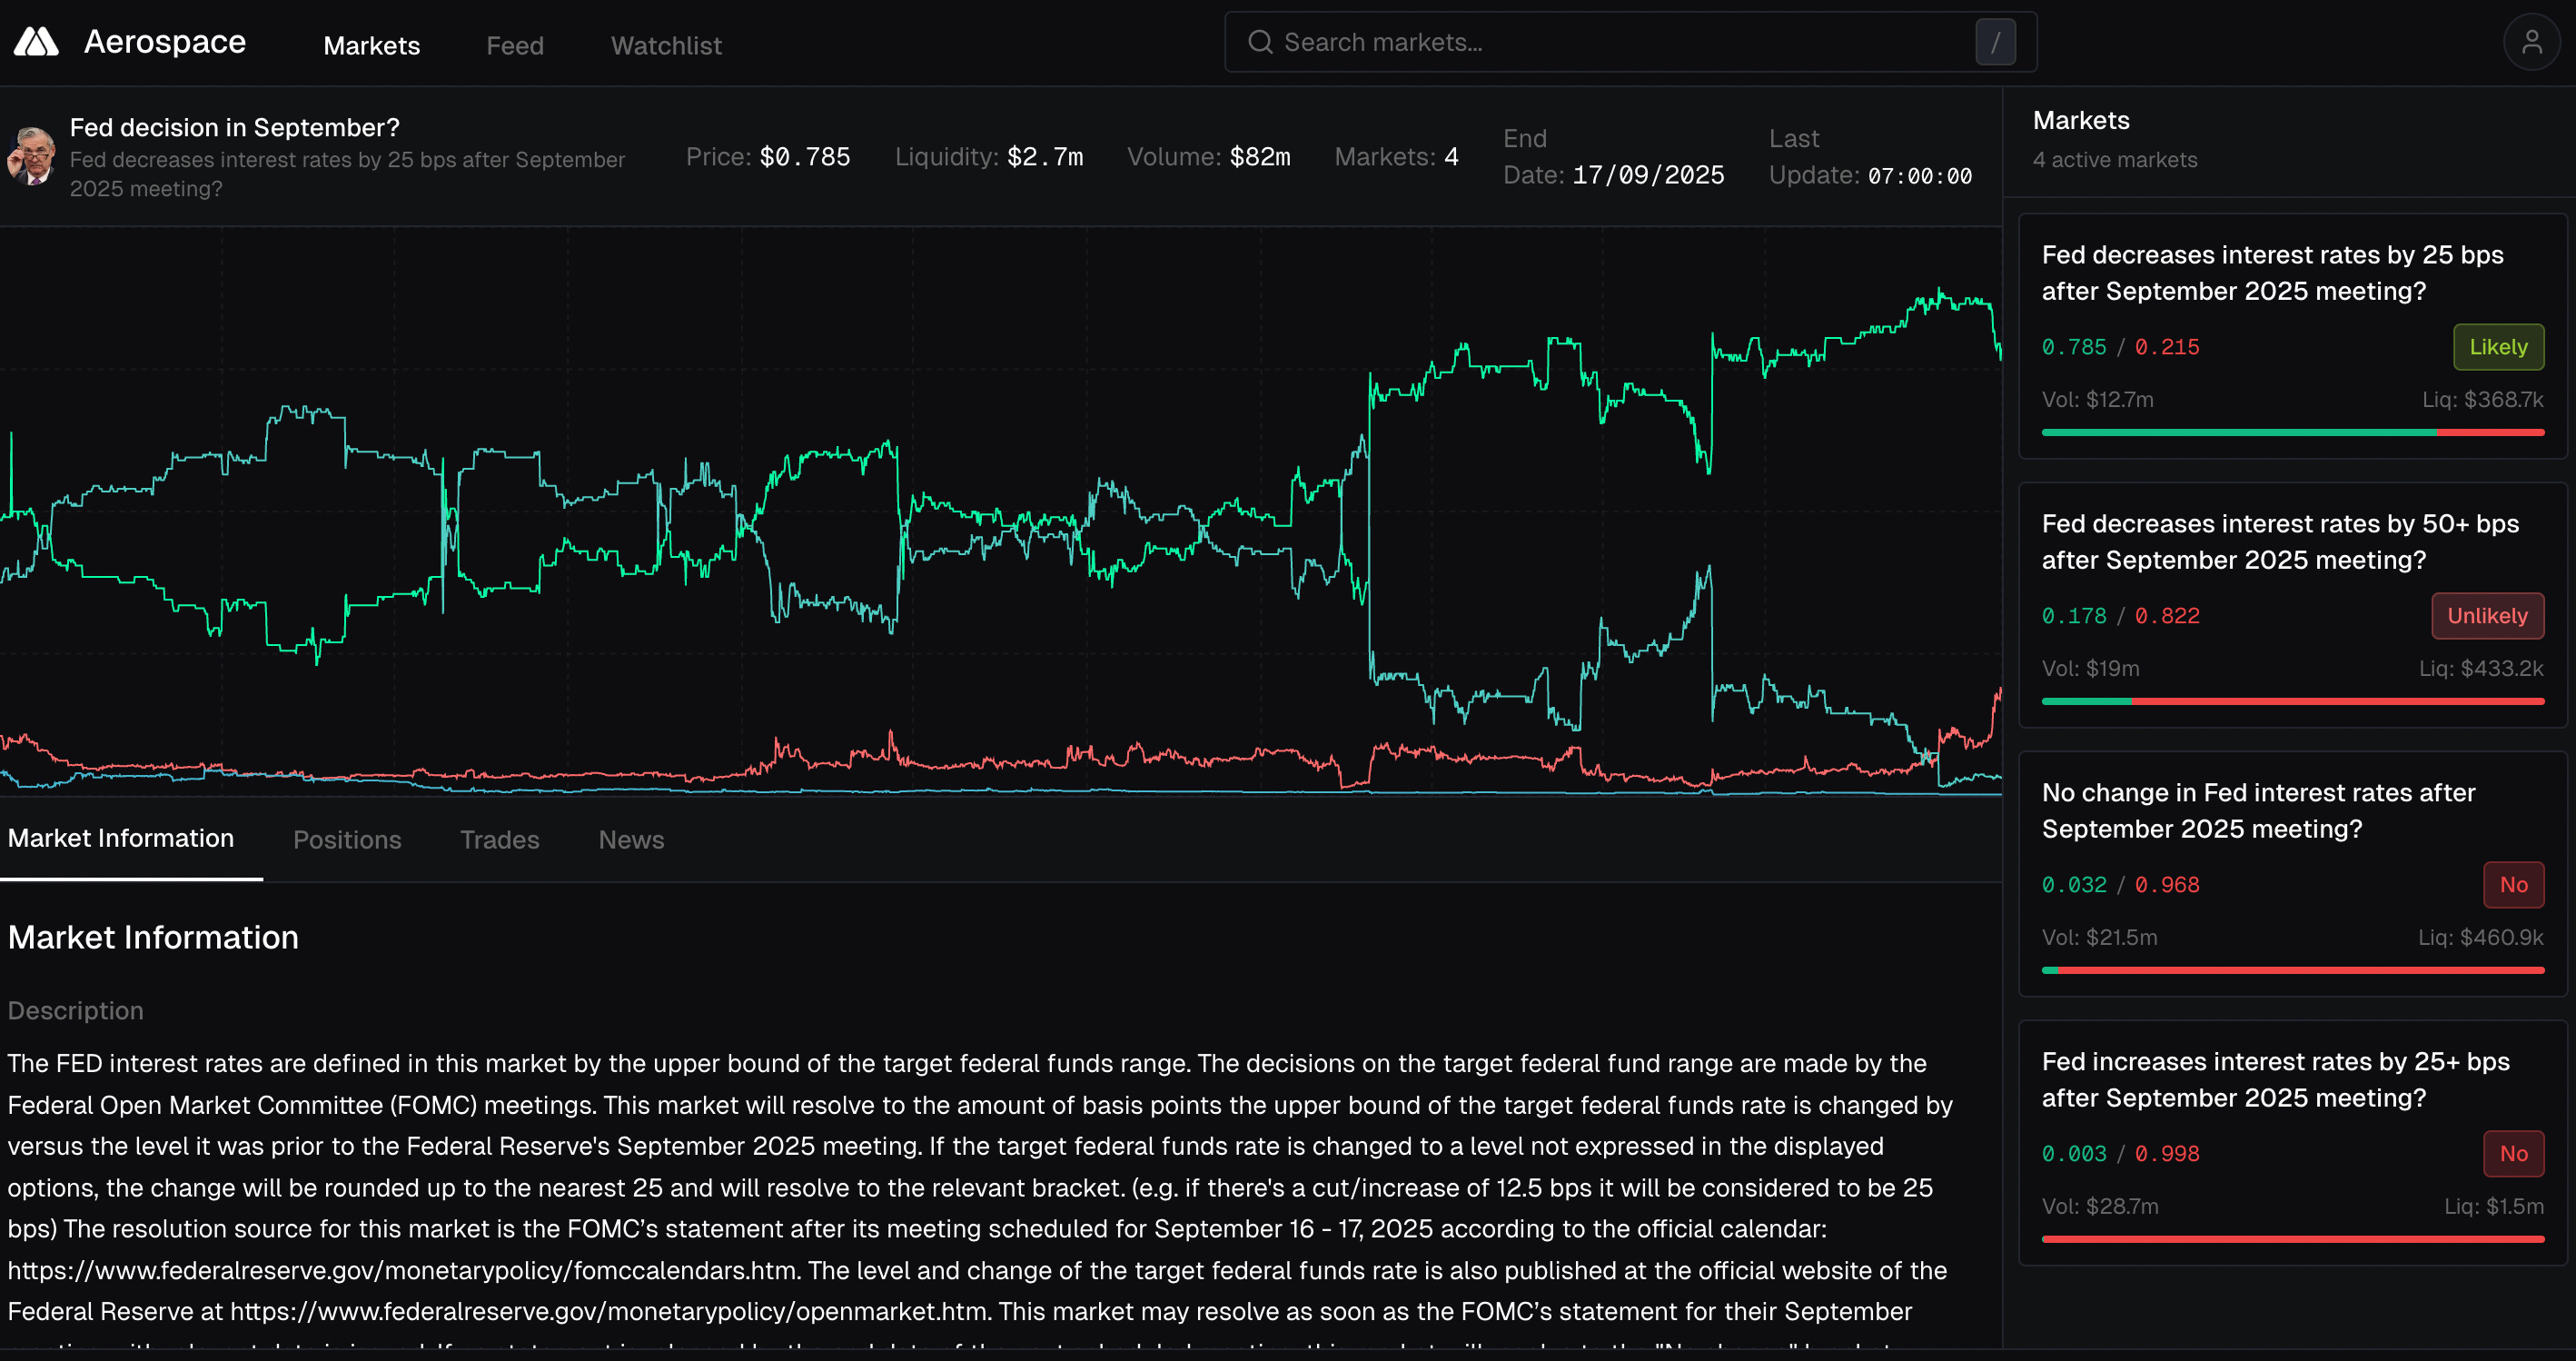Switch to the Trades tab
This screenshot has height=1361, width=2576.
(x=499, y=840)
